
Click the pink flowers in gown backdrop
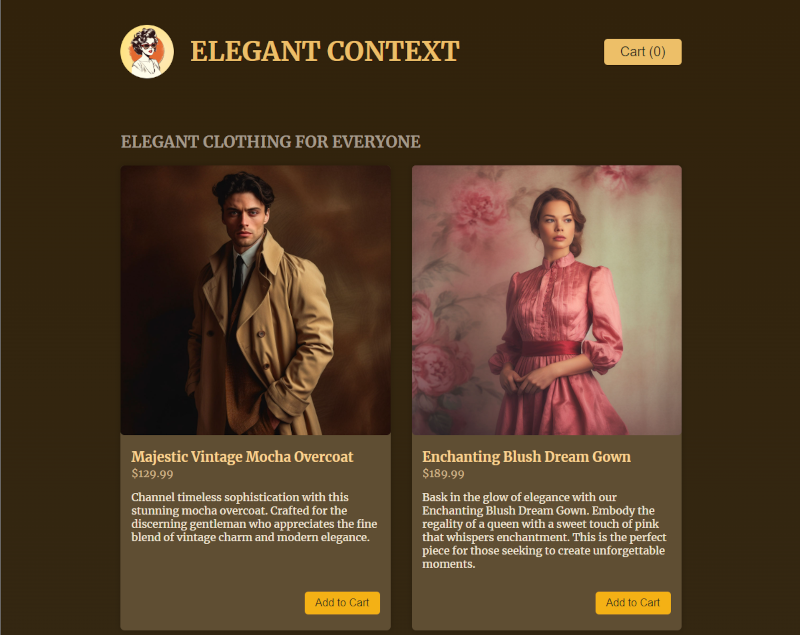point(474,205)
